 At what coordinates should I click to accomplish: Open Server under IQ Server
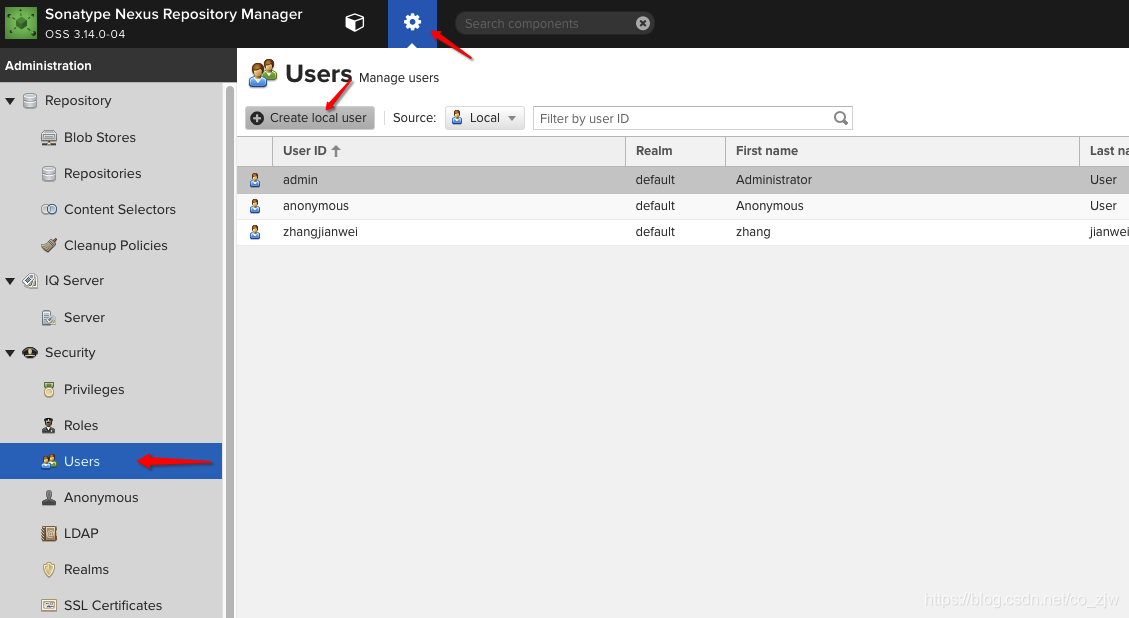111,318
